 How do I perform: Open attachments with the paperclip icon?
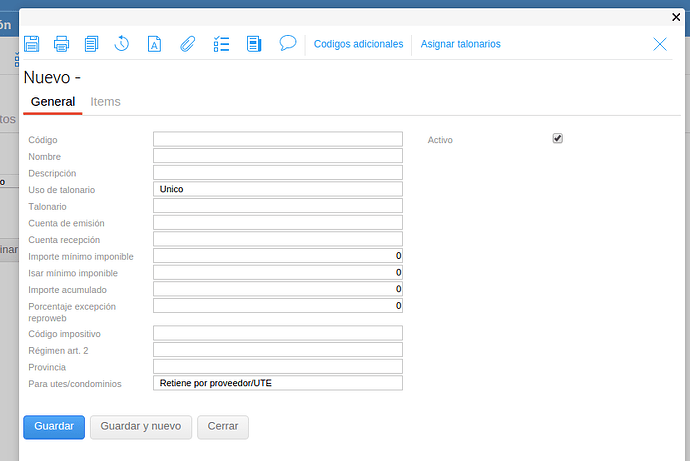coord(186,44)
